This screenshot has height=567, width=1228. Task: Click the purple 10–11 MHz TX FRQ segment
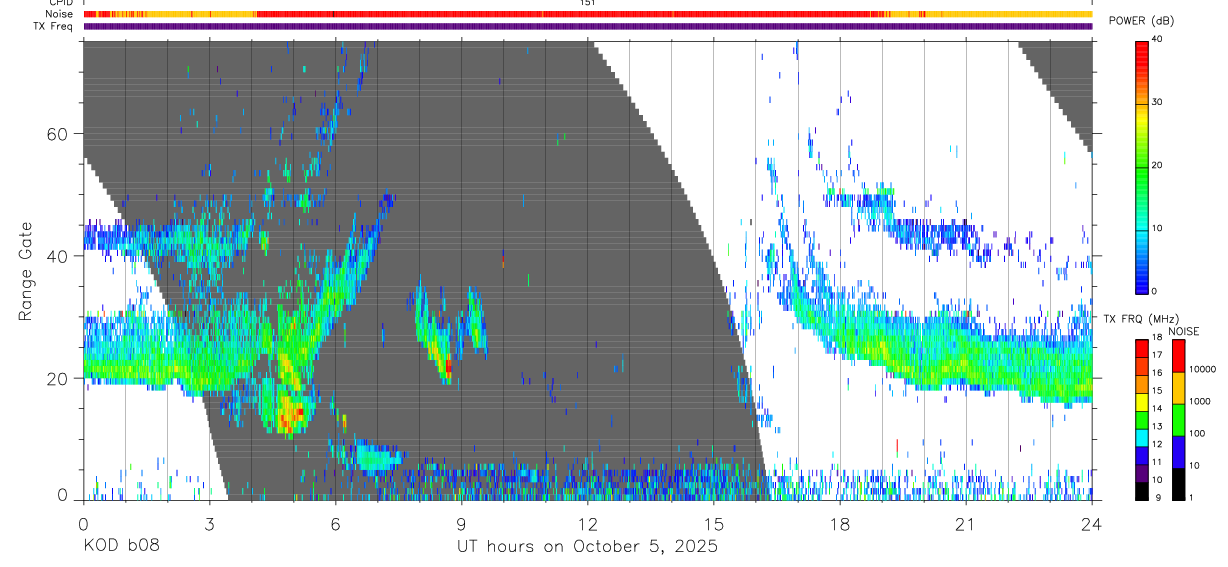[1141, 472]
